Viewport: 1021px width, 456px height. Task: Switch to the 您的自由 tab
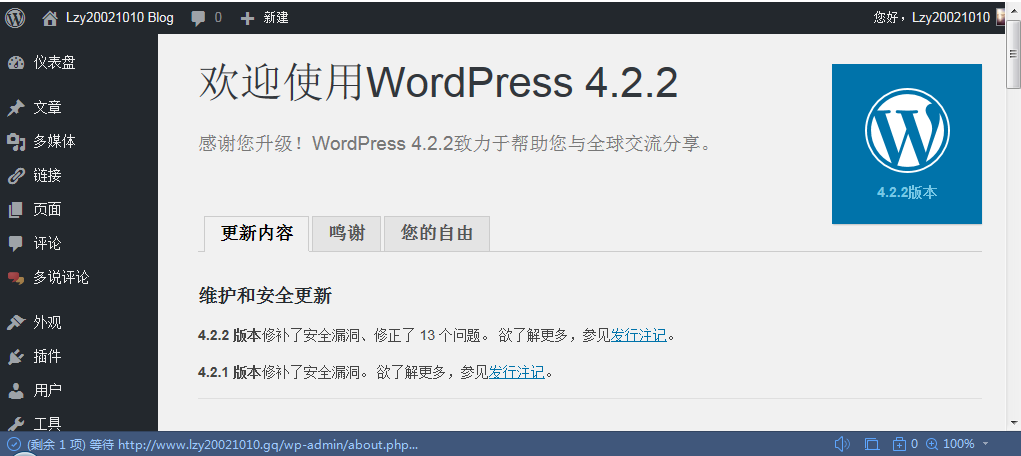tap(437, 233)
